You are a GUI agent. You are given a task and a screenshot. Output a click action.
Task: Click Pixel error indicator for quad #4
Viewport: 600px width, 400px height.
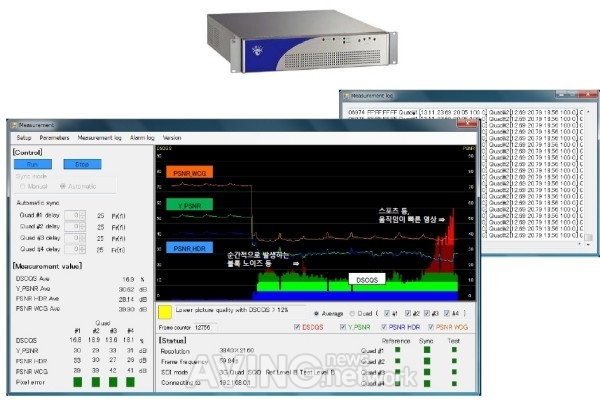pos(130,382)
